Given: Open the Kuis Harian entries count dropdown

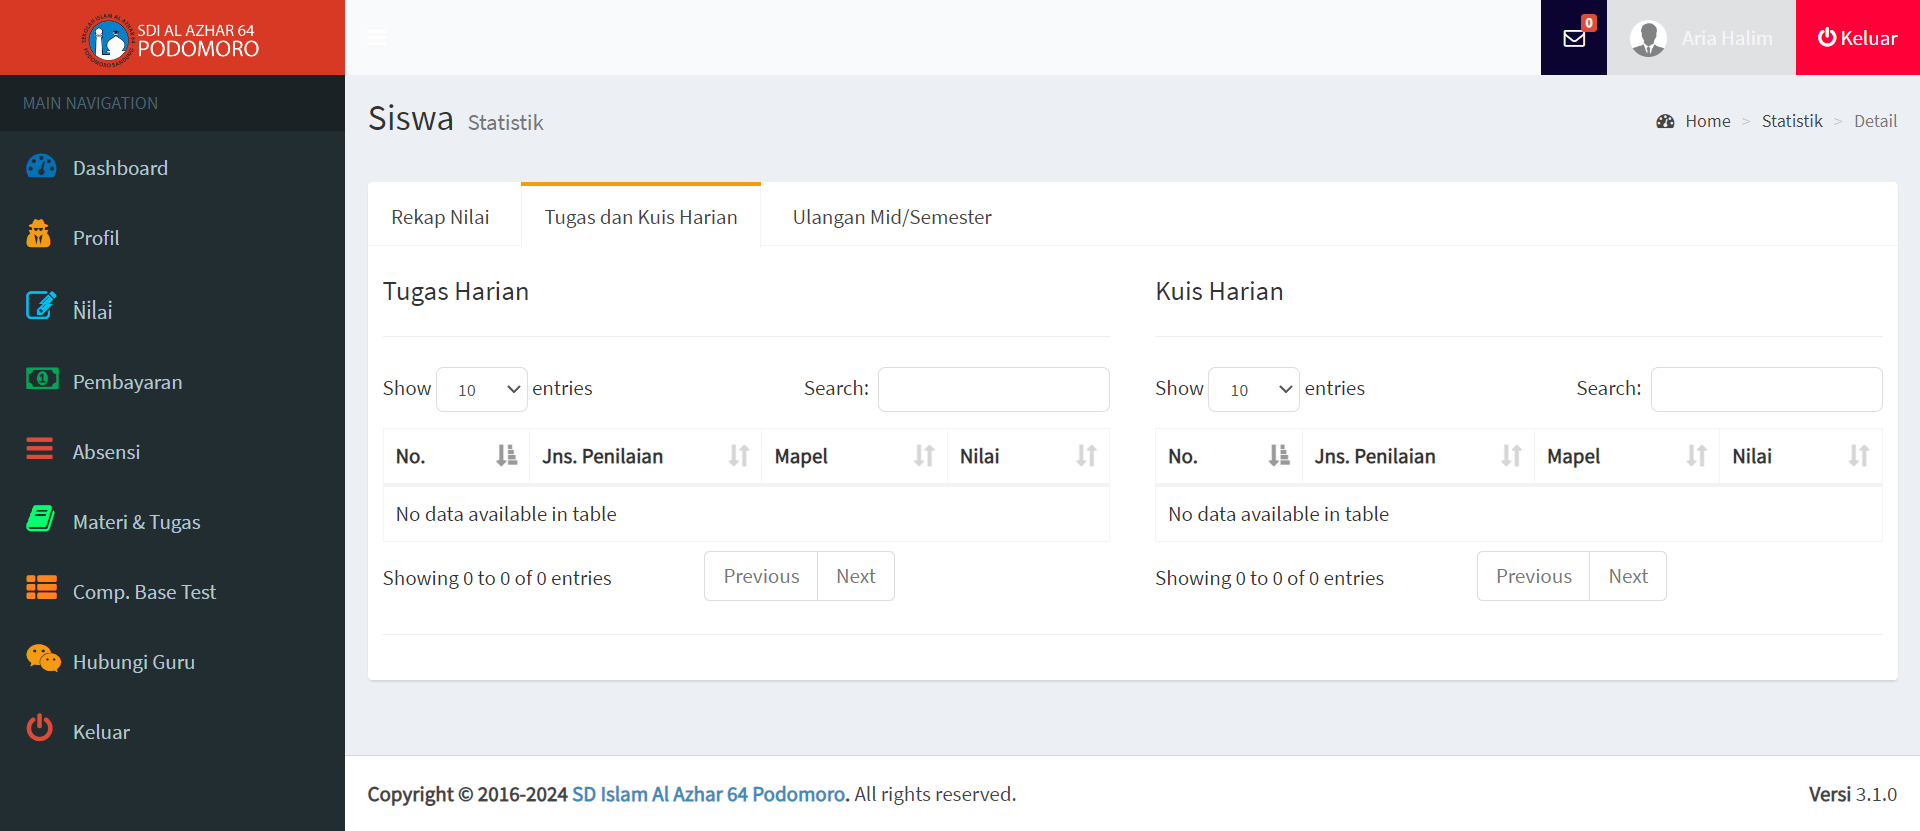Looking at the screenshot, I should 1254,389.
